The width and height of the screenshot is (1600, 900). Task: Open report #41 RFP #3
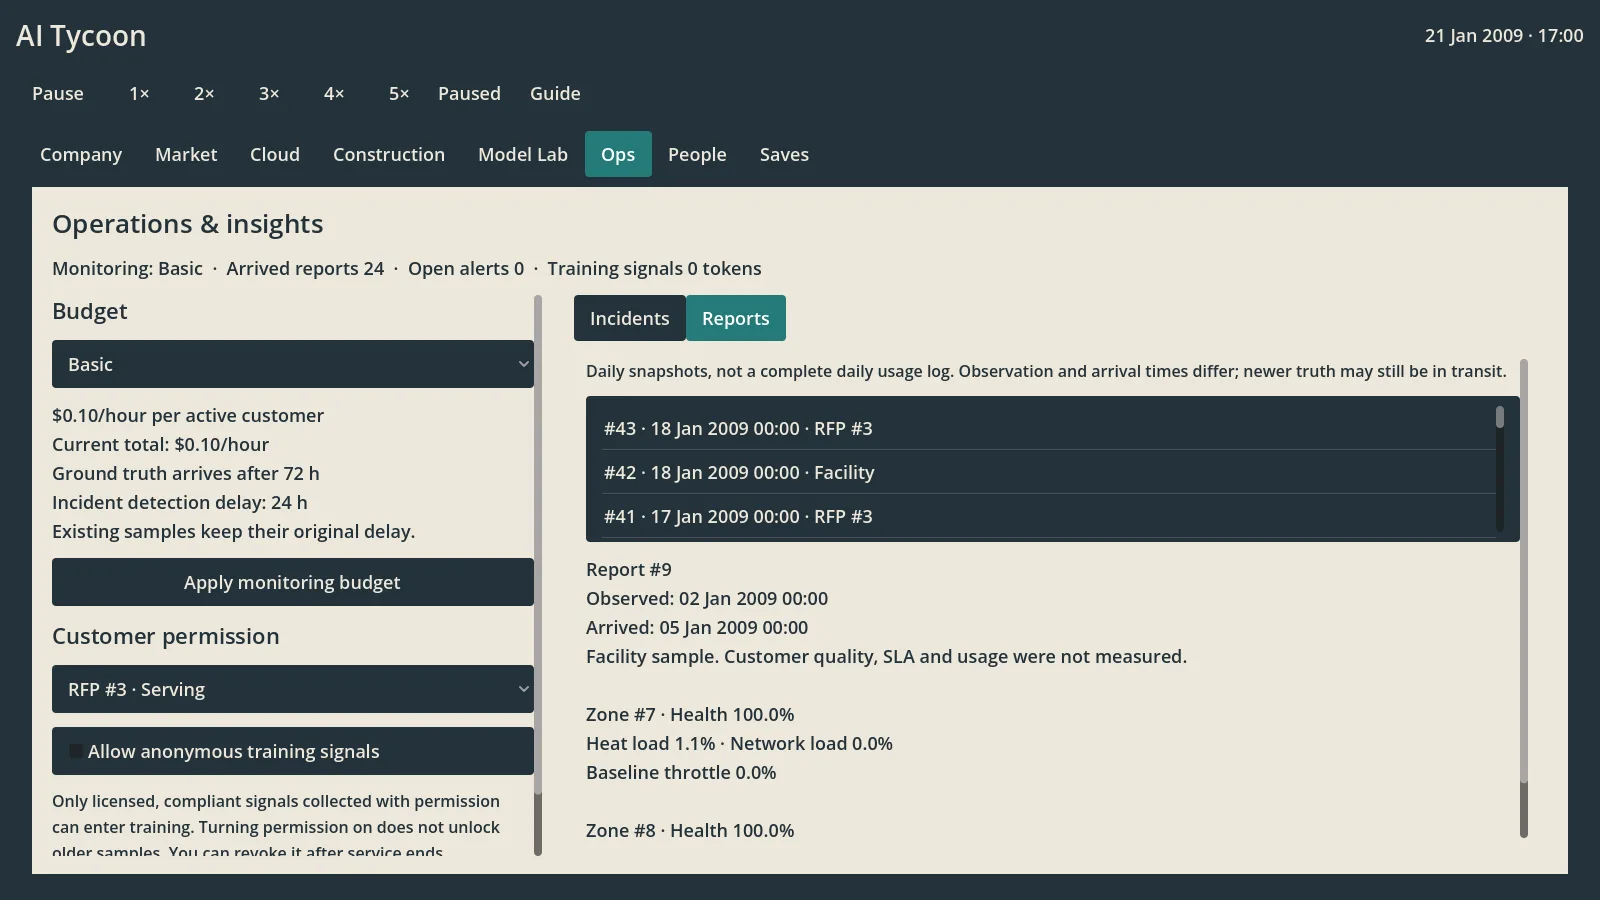1049,516
